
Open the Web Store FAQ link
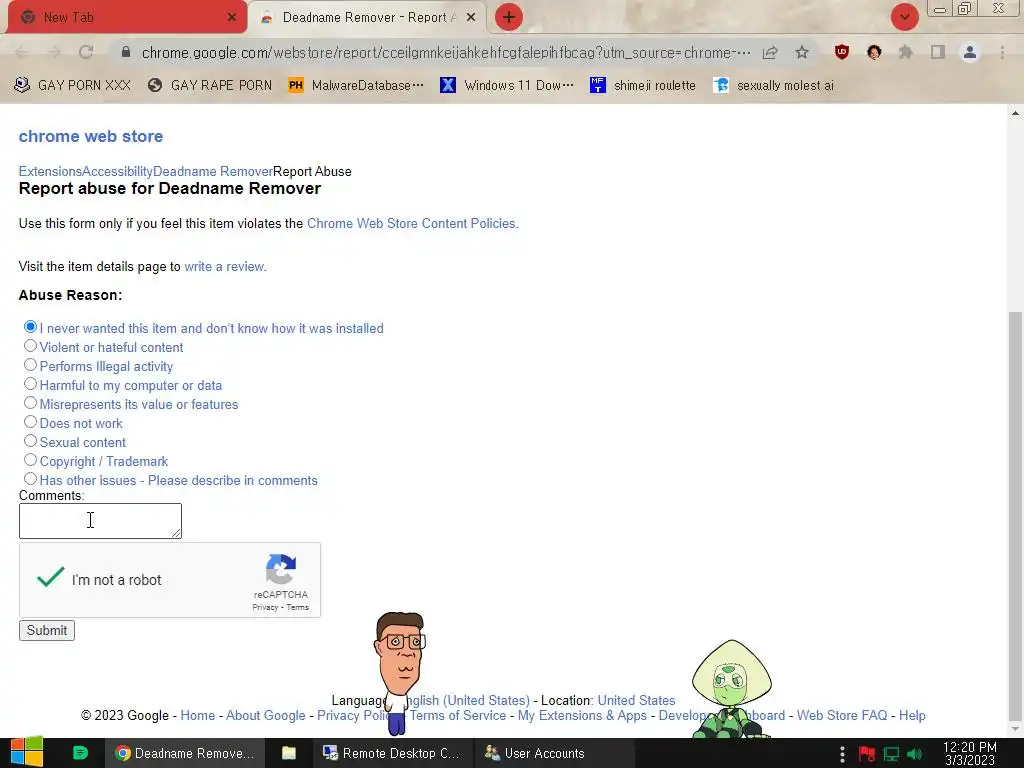[842, 716]
